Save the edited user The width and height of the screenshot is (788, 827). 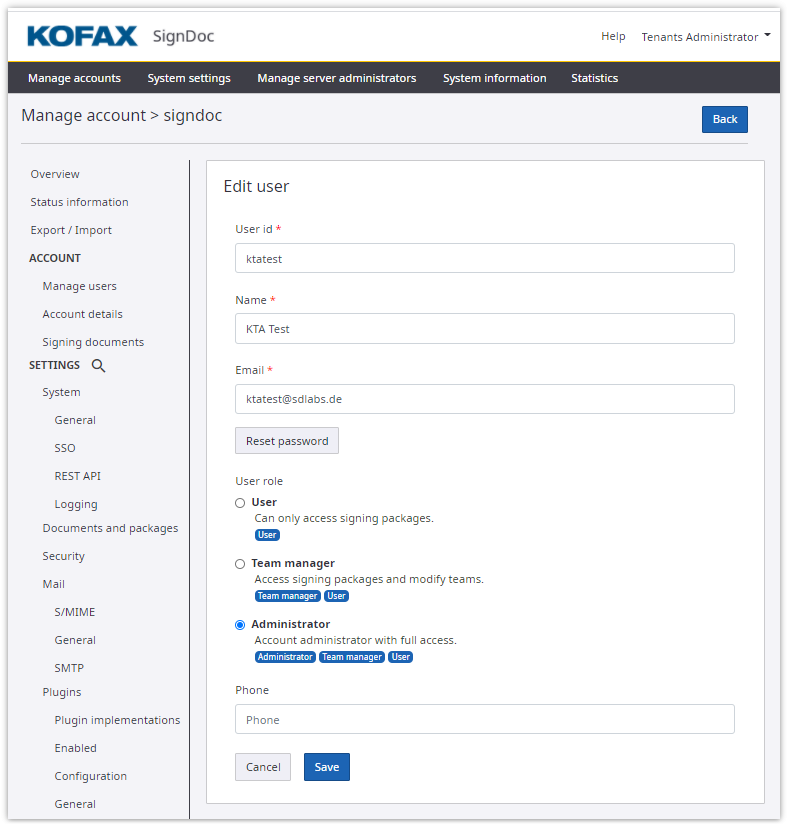point(326,767)
